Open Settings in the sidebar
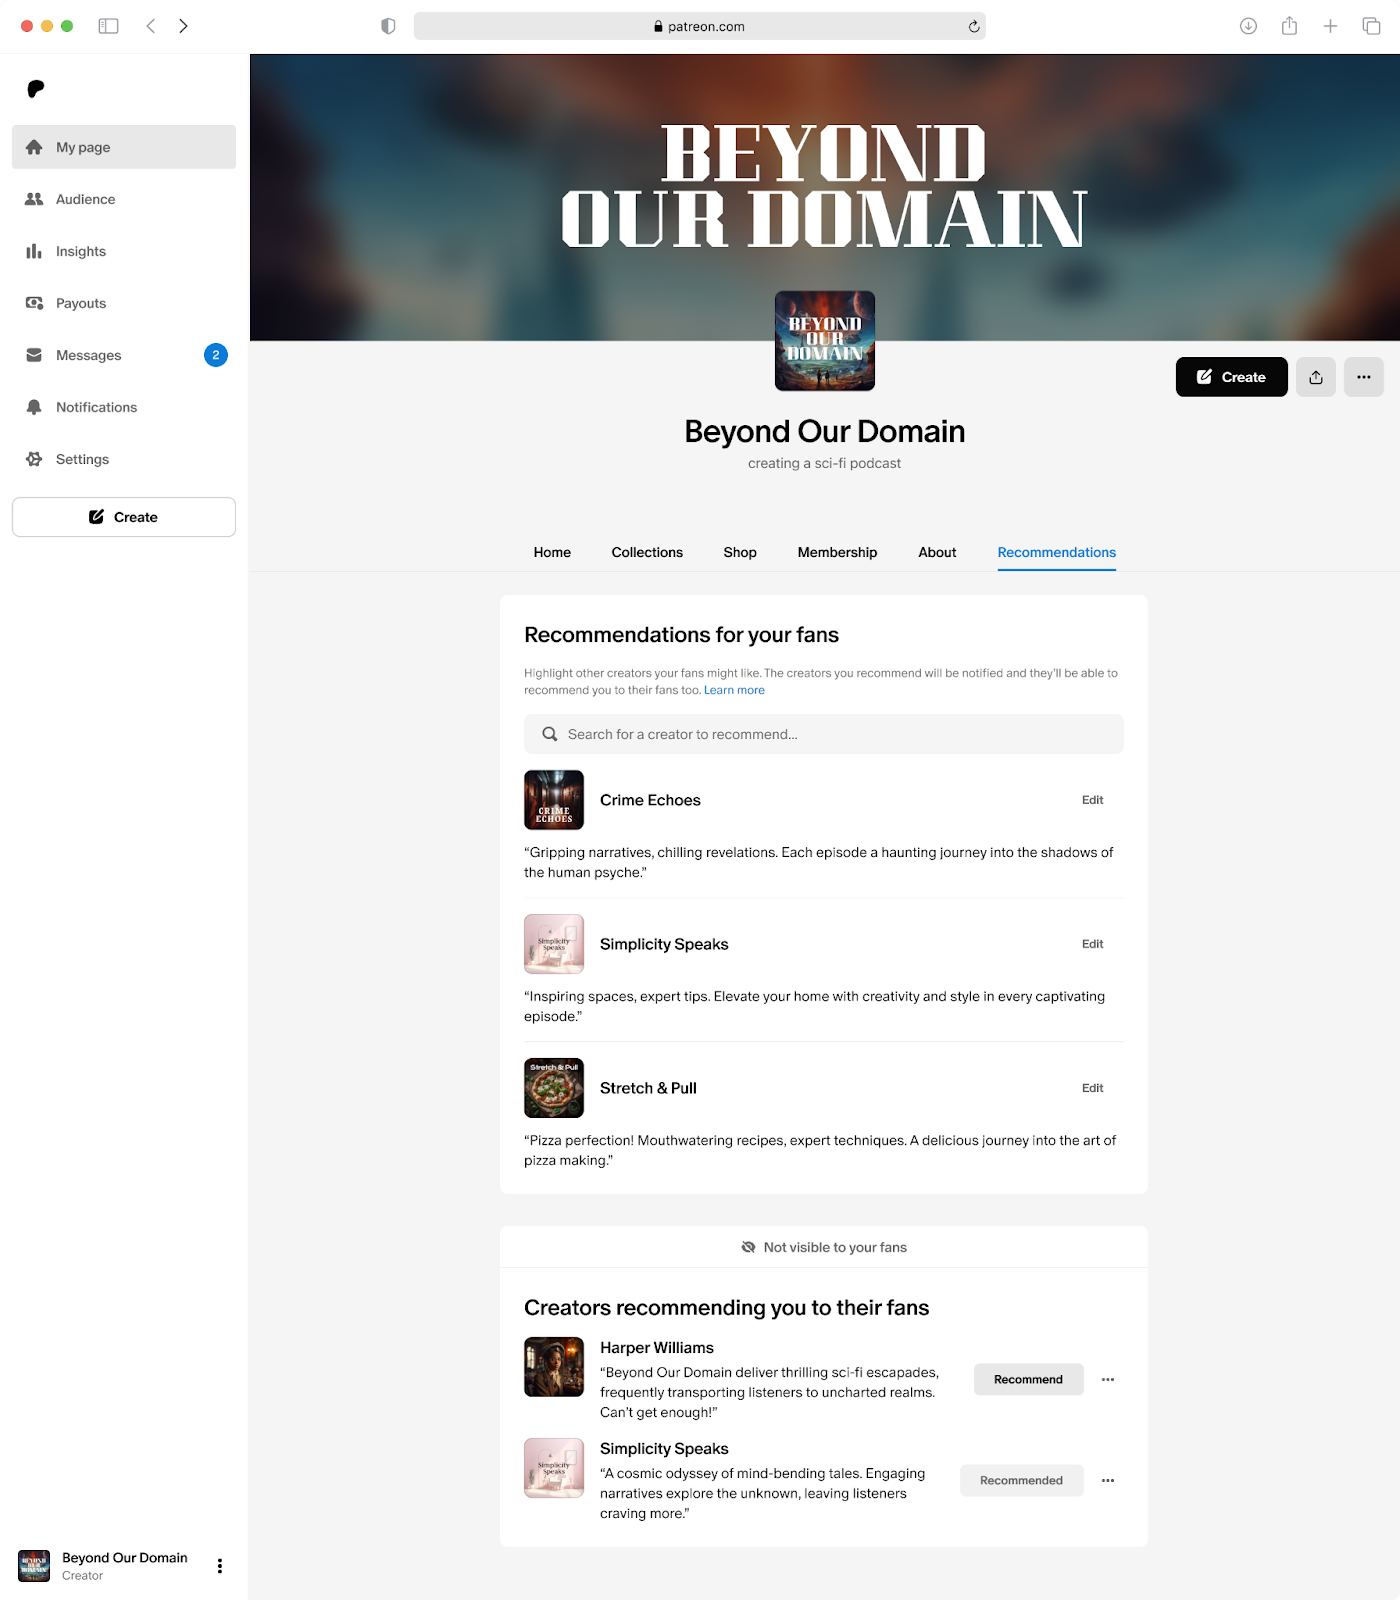This screenshot has width=1400, height=1600. (x=82, y=459)
